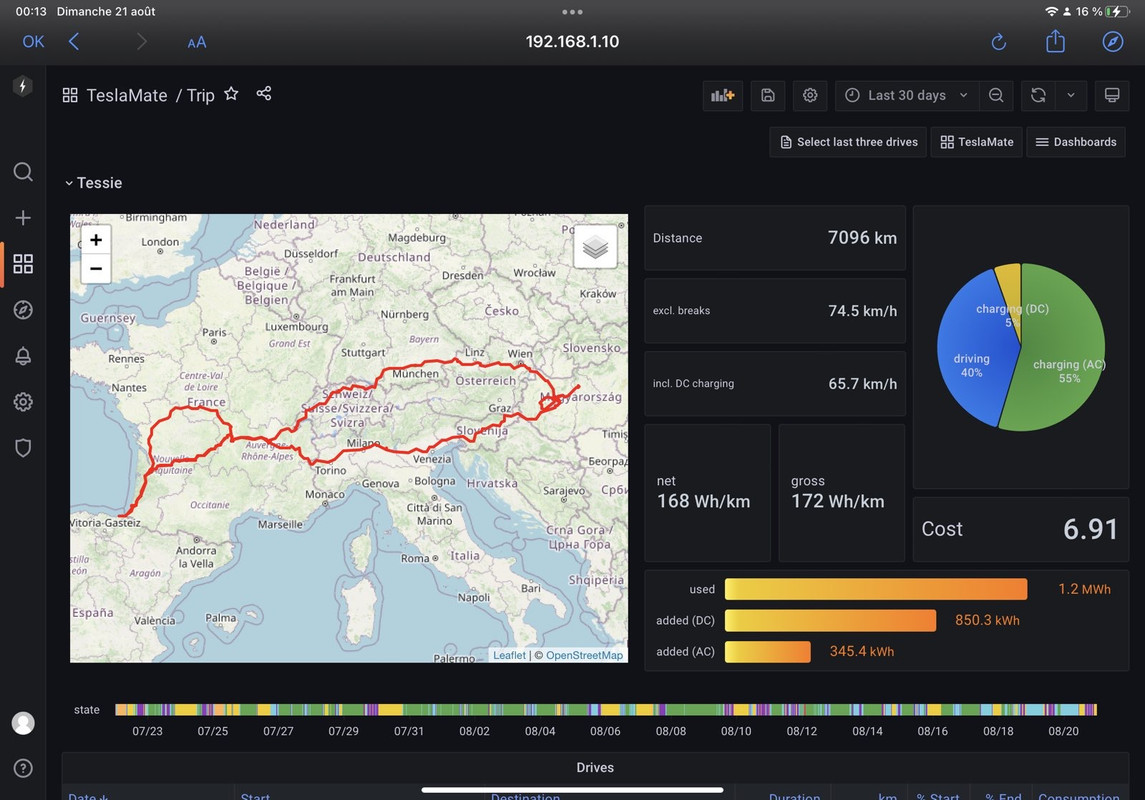Click the Trip dashboard title
This screenshot has height=800, width=1145.
point(200,95)
